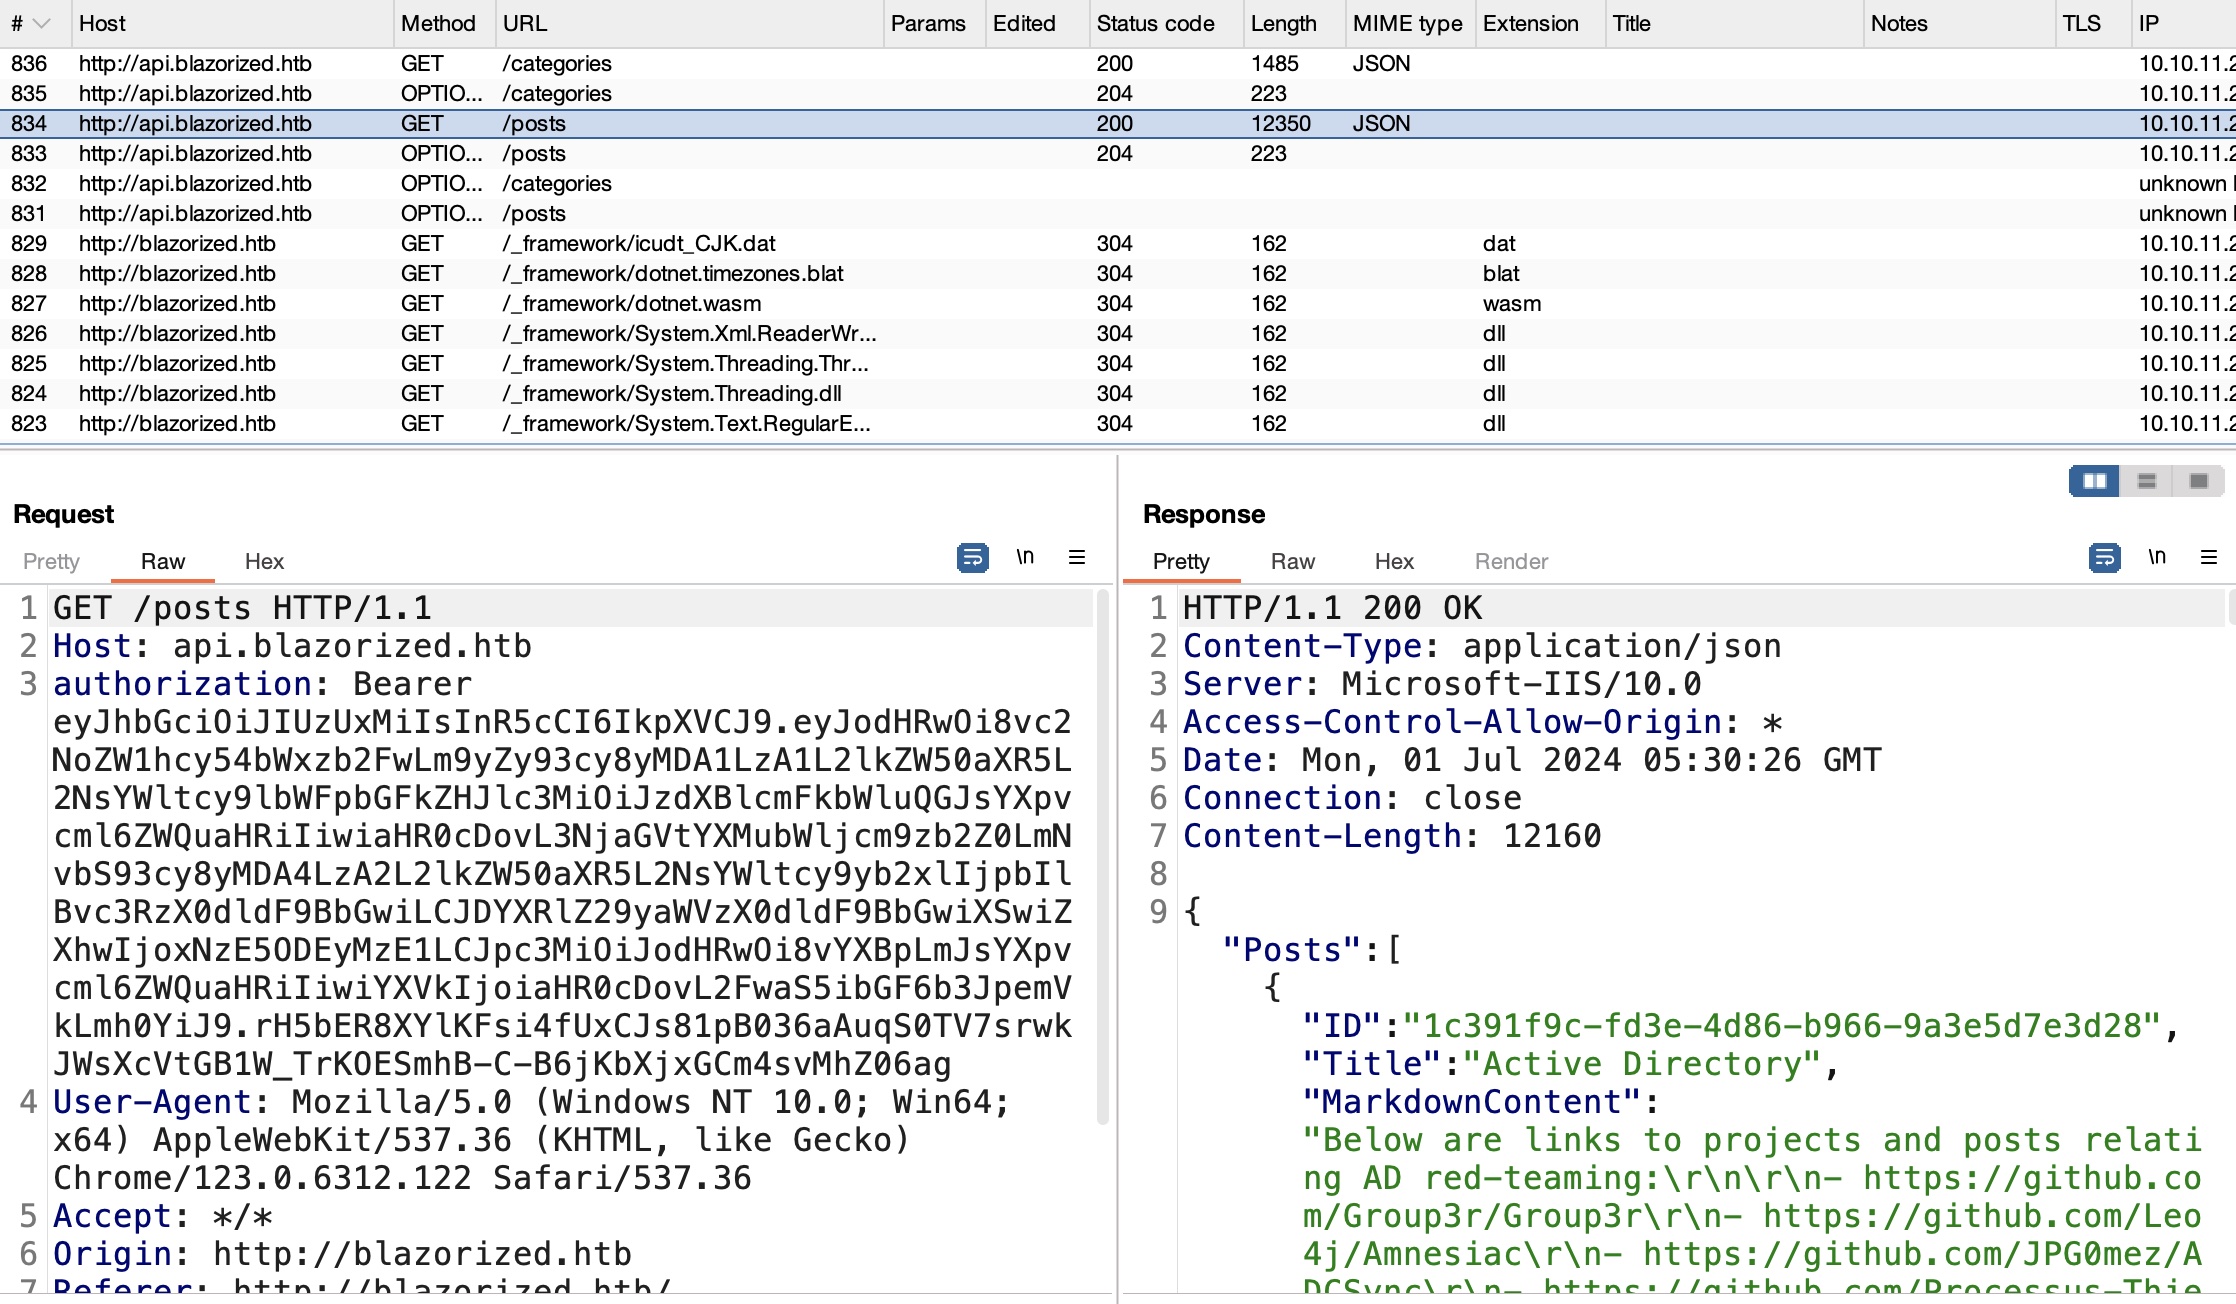Switch to side-by-side split layout
This screenshot has width=2236, height=1304.
tap(2094, 481)
